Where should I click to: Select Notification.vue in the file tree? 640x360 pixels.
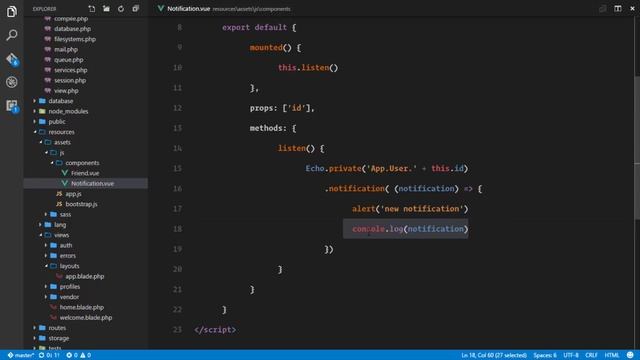(x=86, y=183)
